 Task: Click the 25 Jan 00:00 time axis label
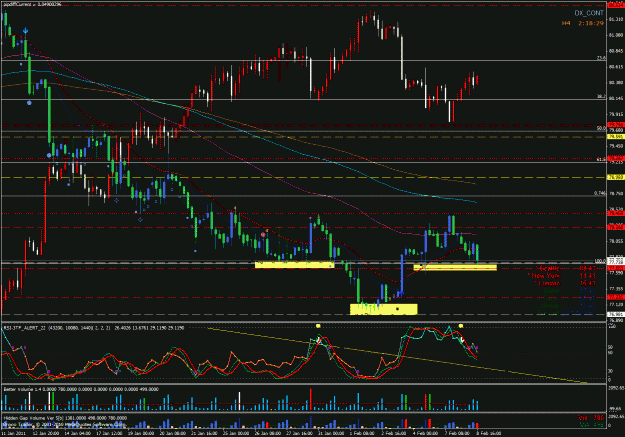click(236, 433)
